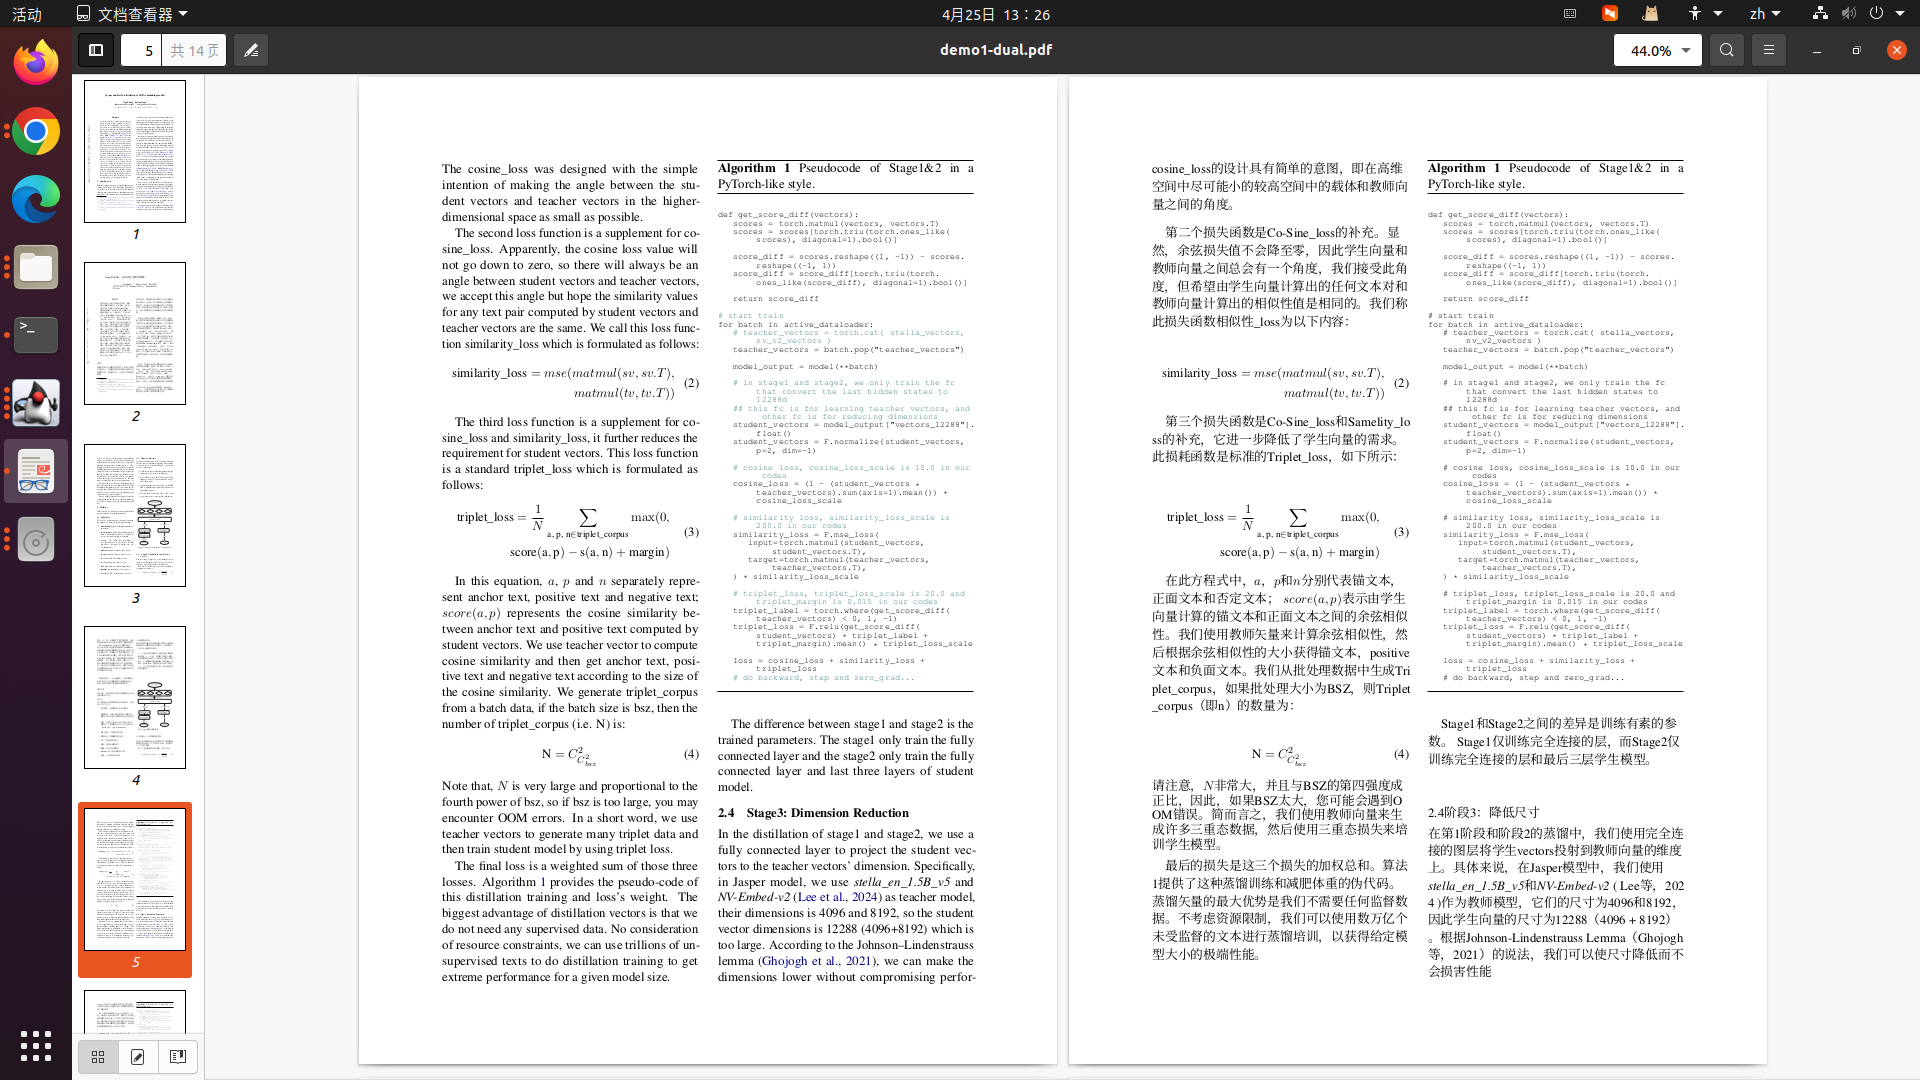The width and height of the screenshot is (1920, 1080).
Task: Click the annotate pencil tool
Action: pos(251,50)
